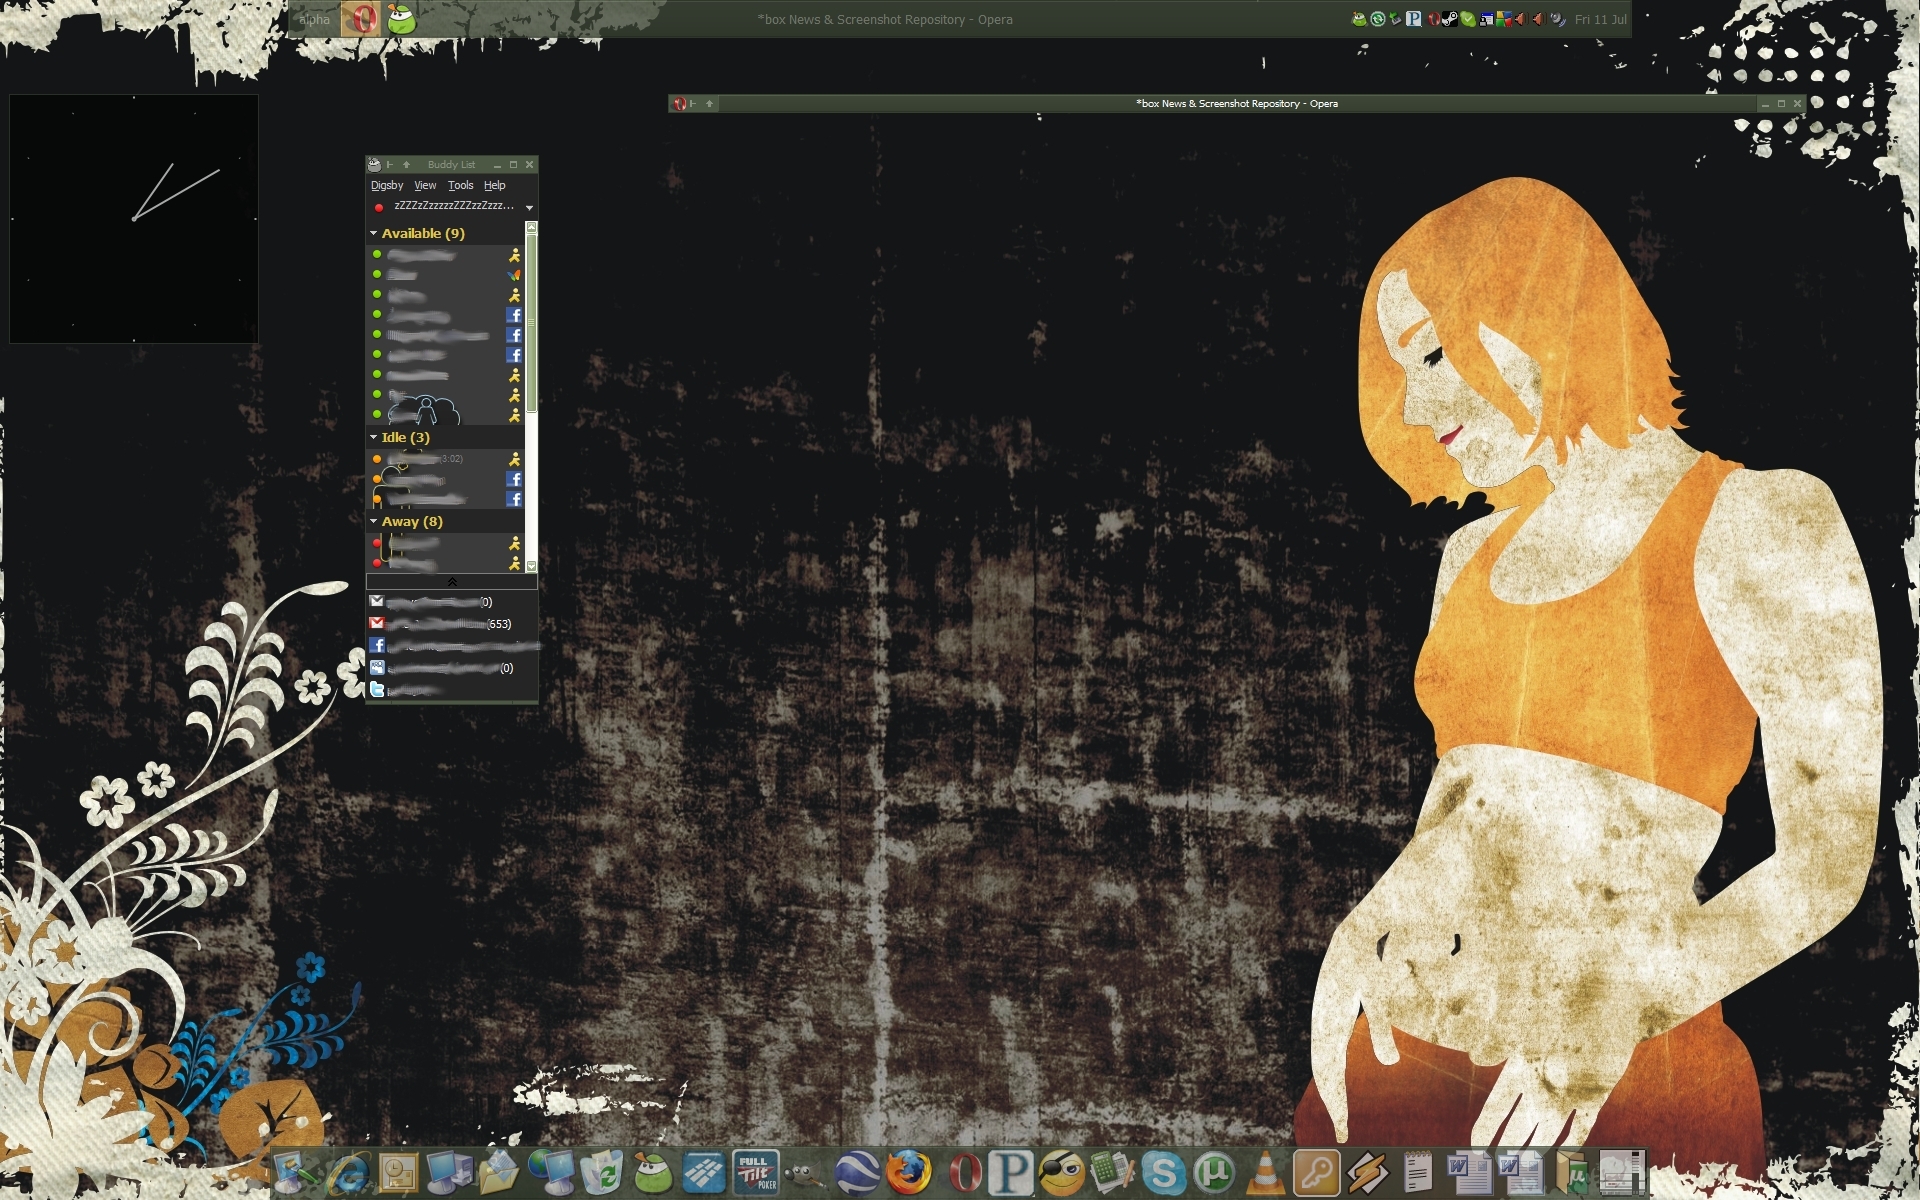Open the Help menu in Digsby
The image size is (1920, 1200).
(495, 185)
